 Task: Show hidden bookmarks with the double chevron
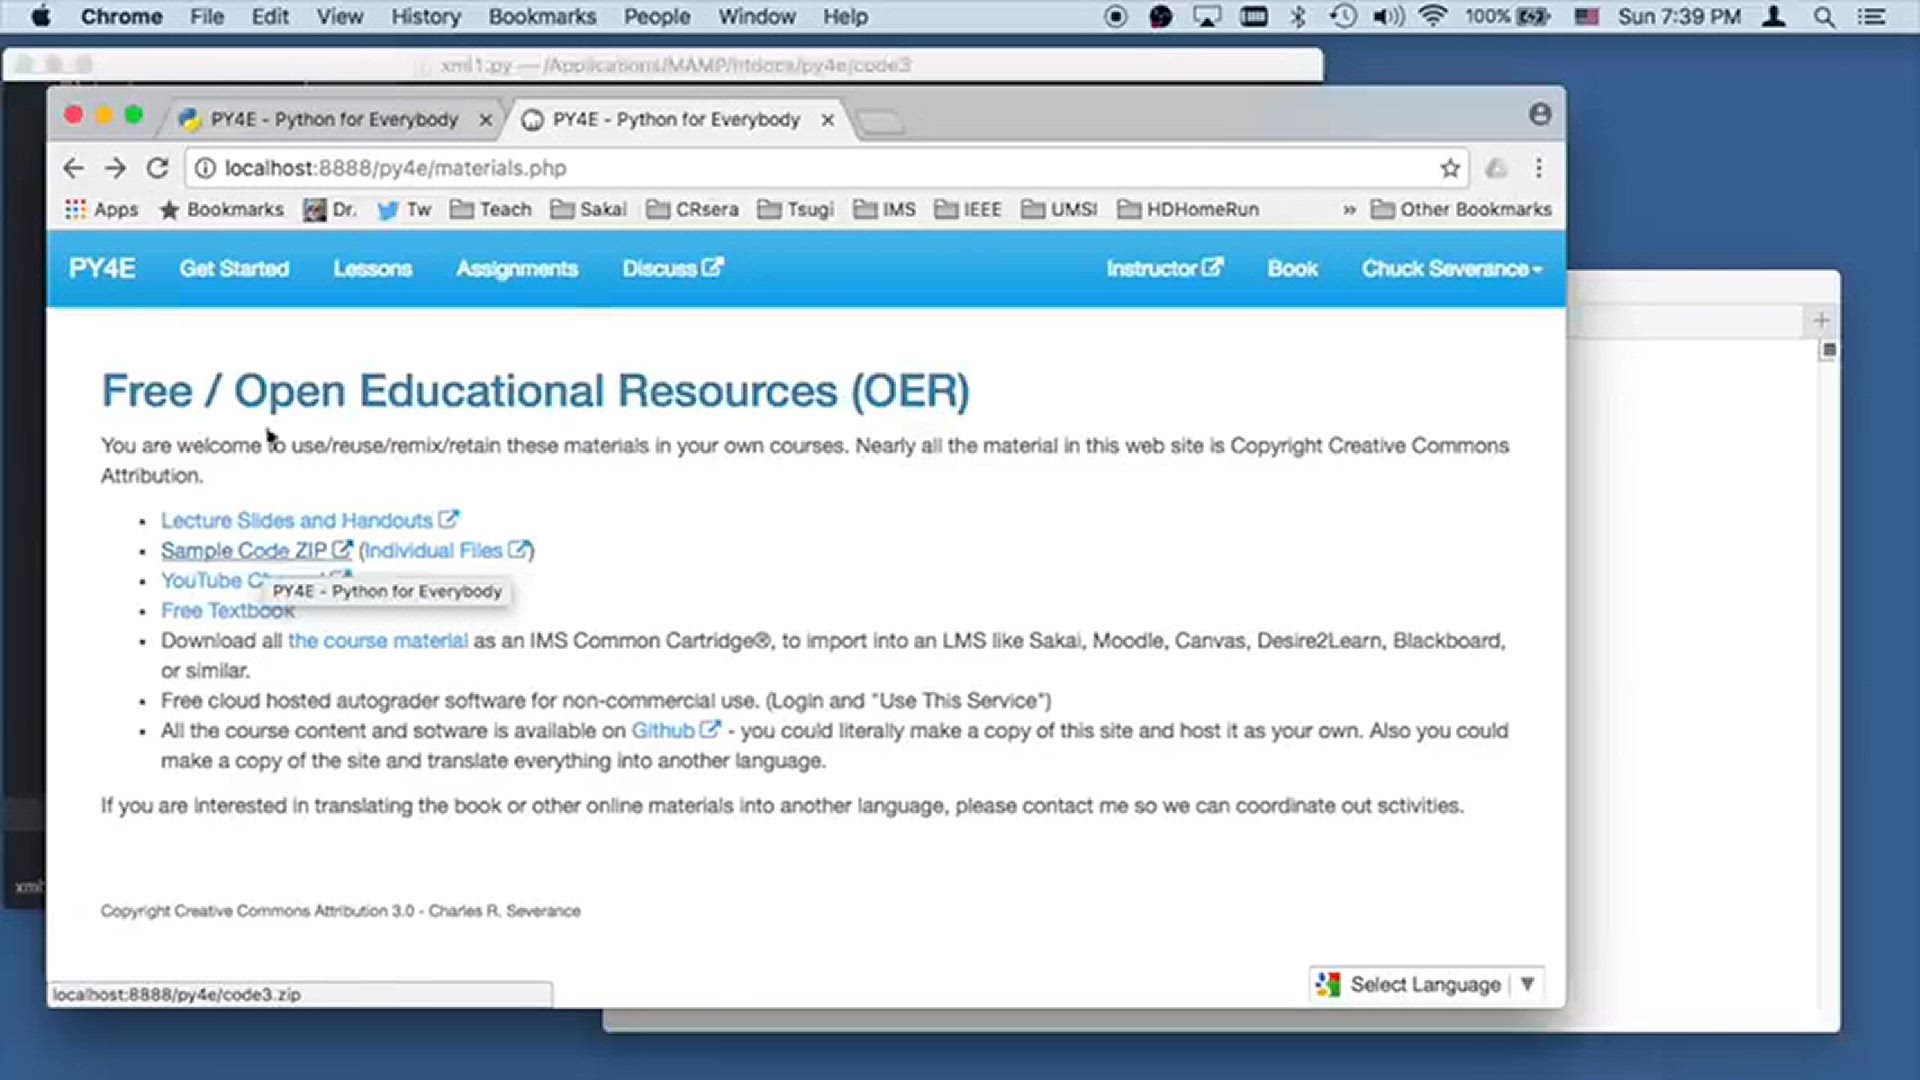(1349, 209)
